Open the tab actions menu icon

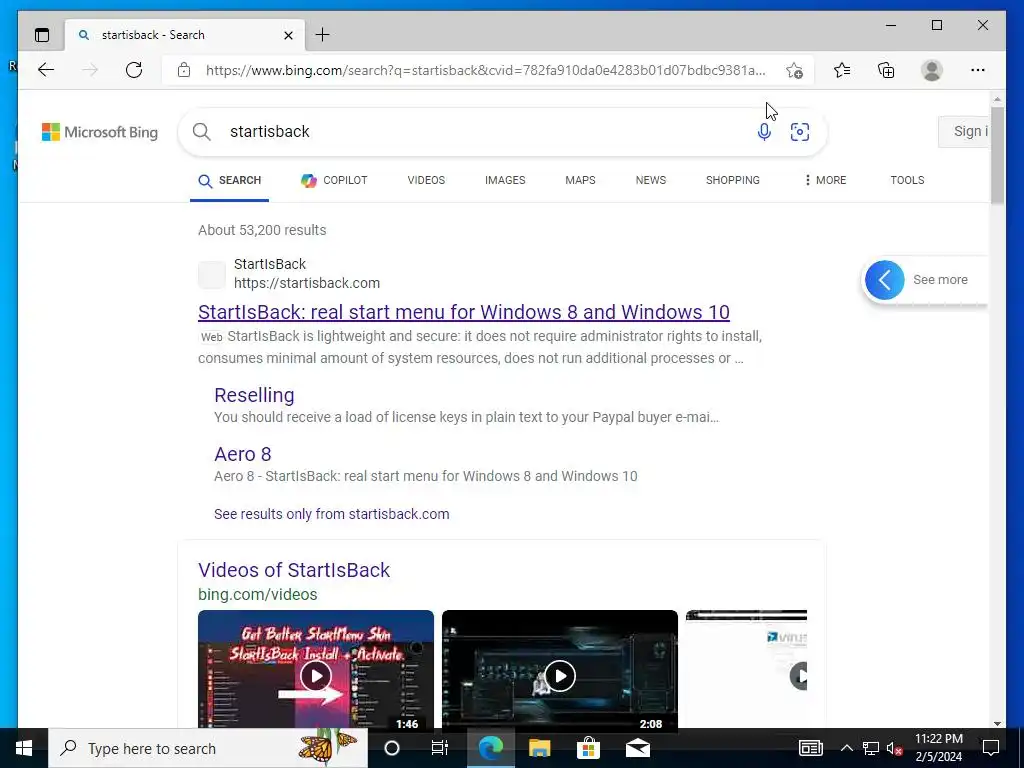tap(42, 35)
